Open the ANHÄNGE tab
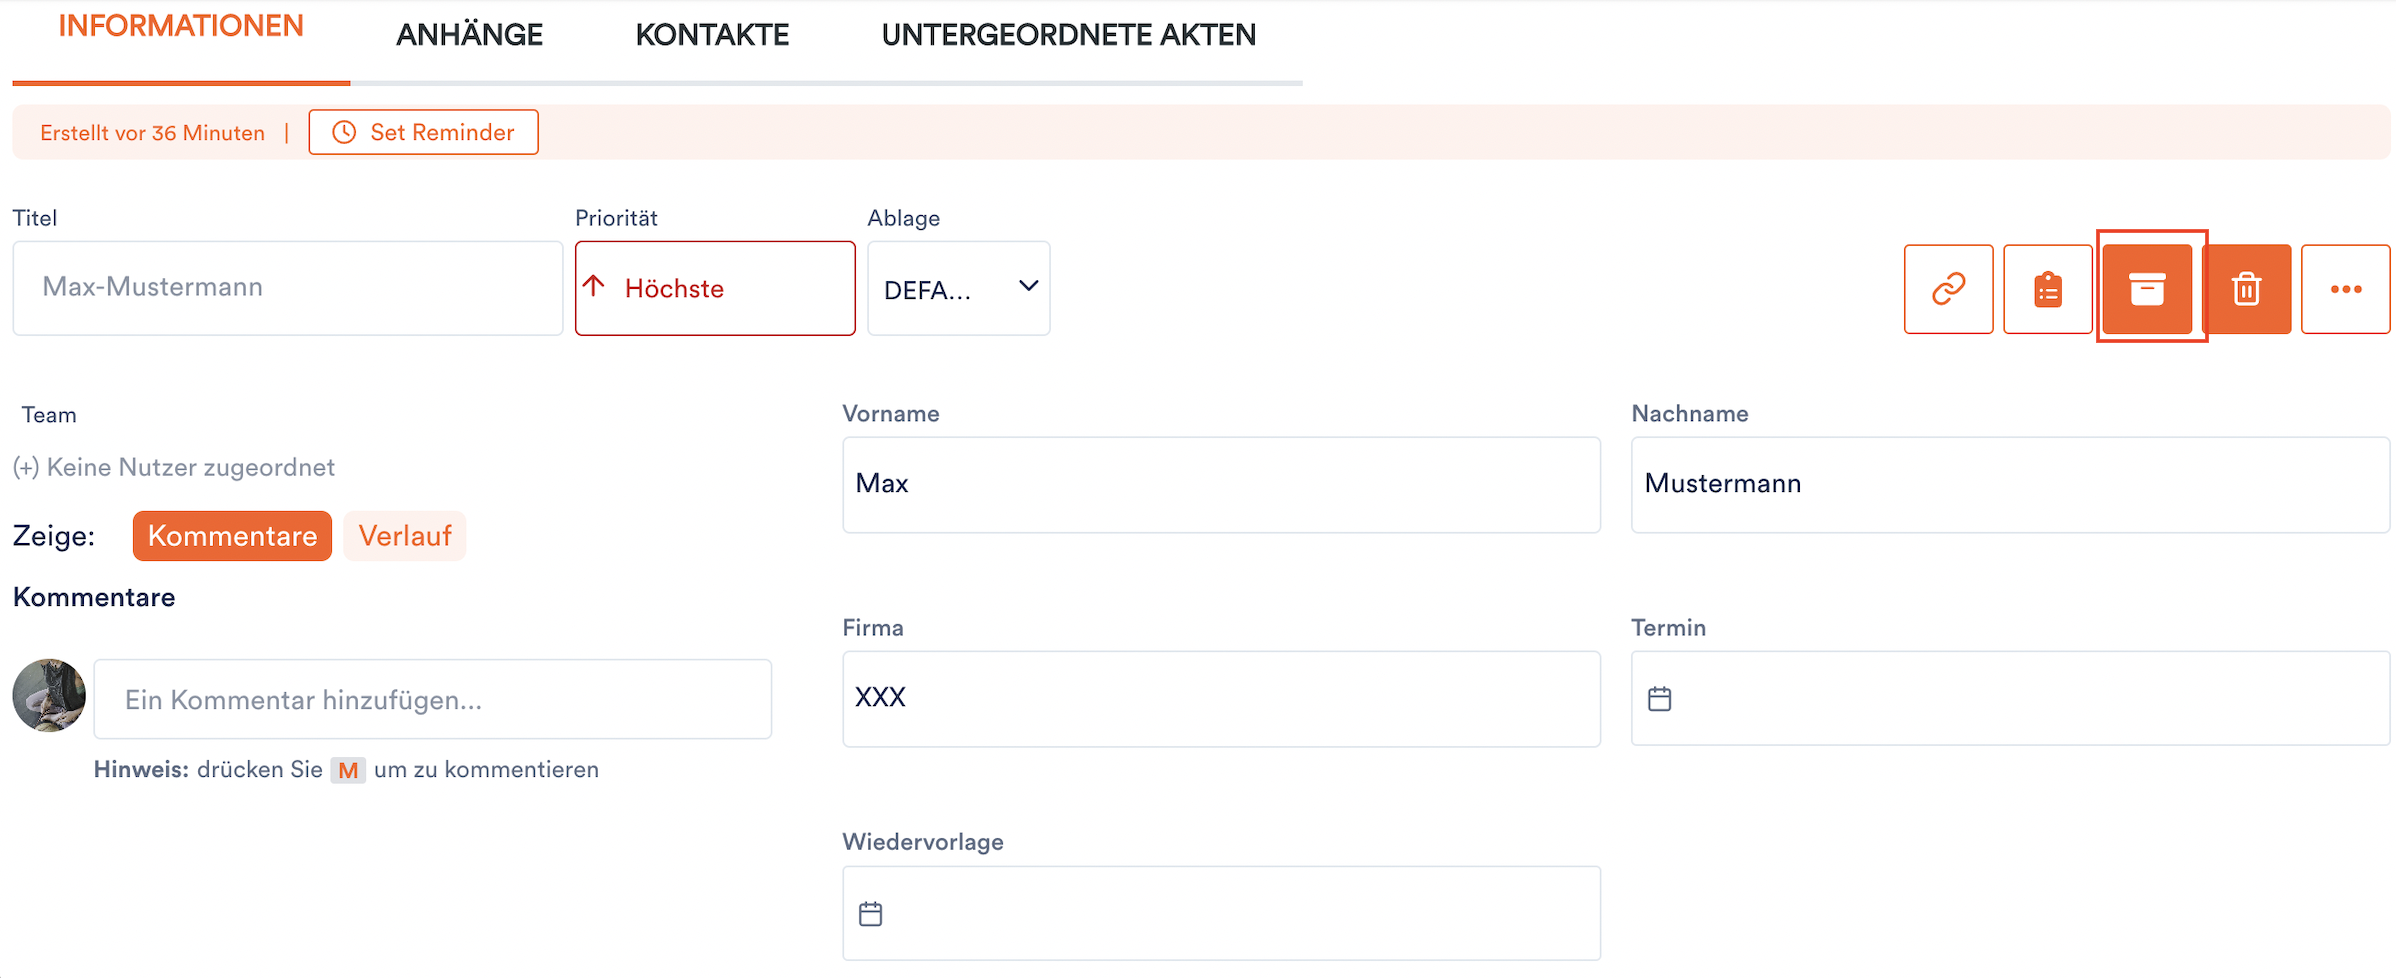 [x=469, y=35]
